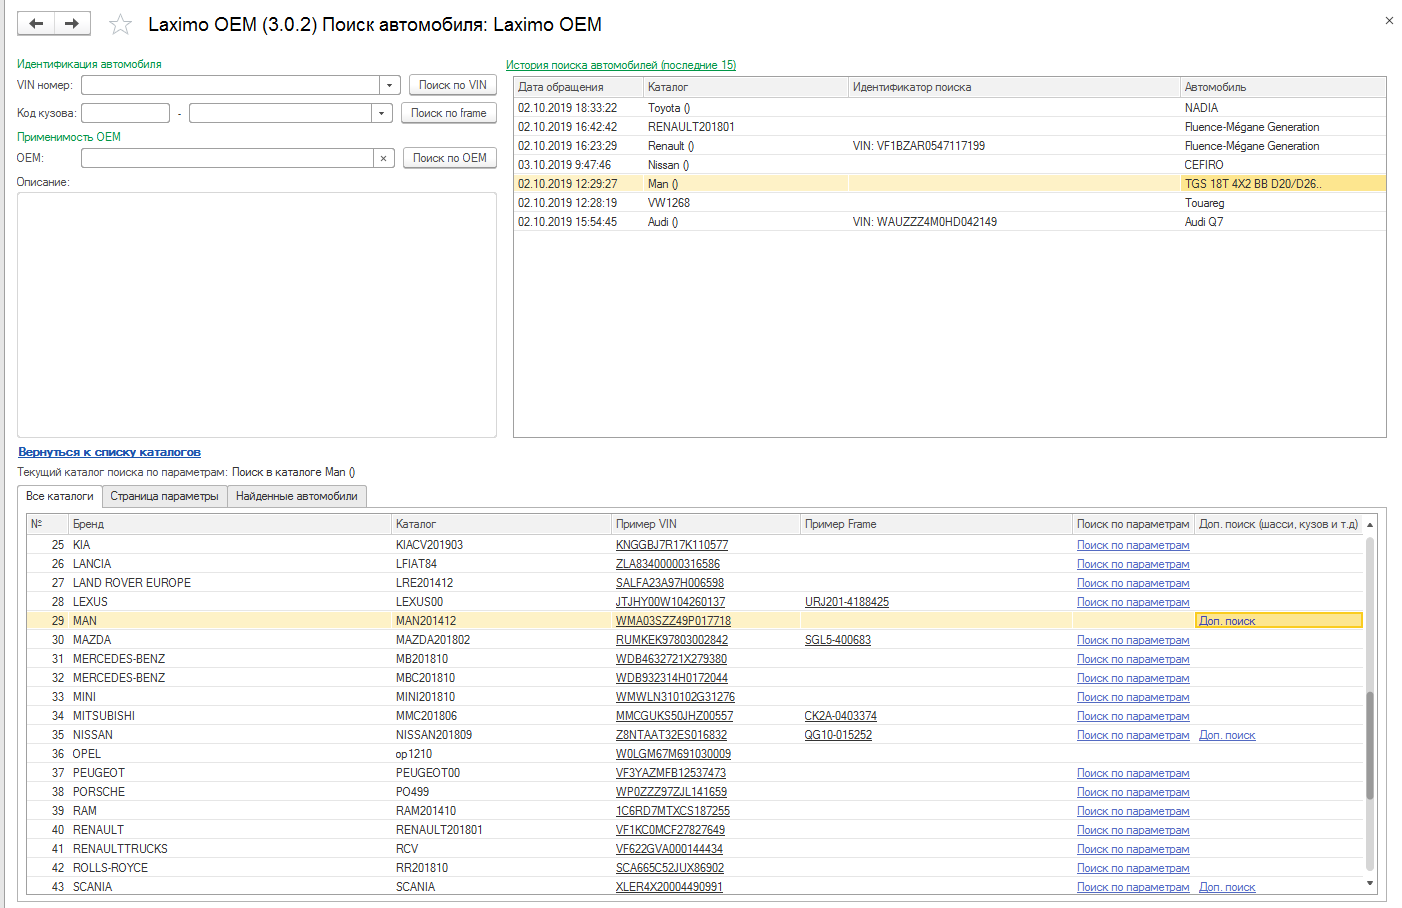Open LEXUS example frame URJ201-4188425
The image size is (1402, 908).
[x=847, y=602]
